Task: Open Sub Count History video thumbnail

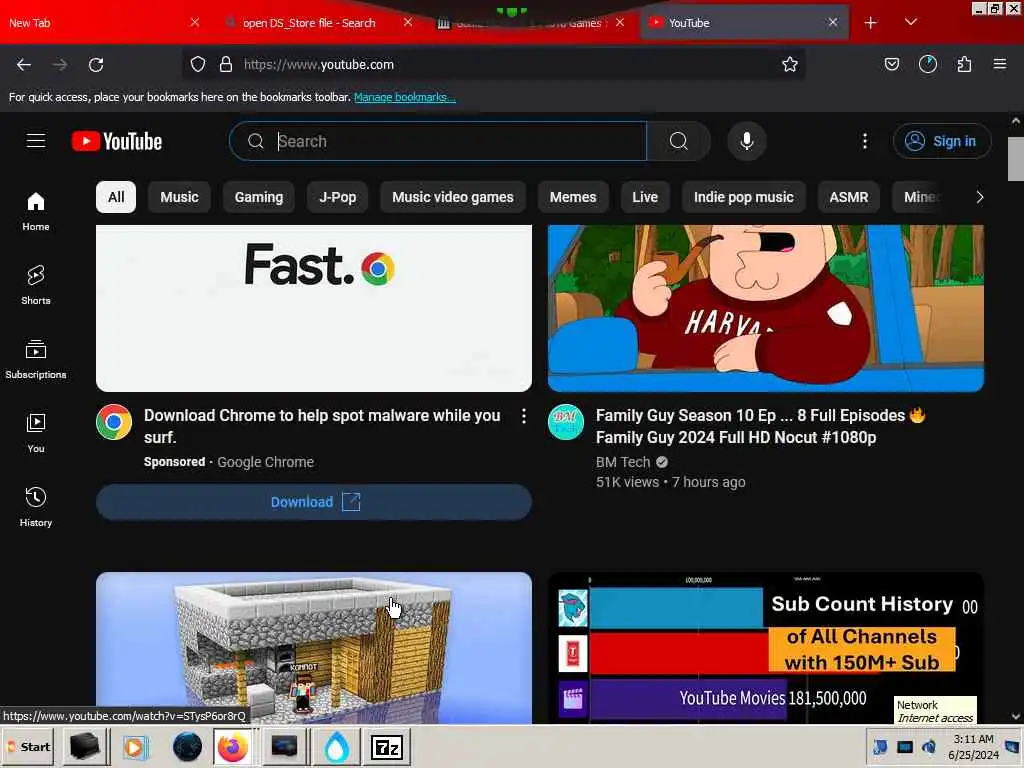Action: [x=765, y=648]
